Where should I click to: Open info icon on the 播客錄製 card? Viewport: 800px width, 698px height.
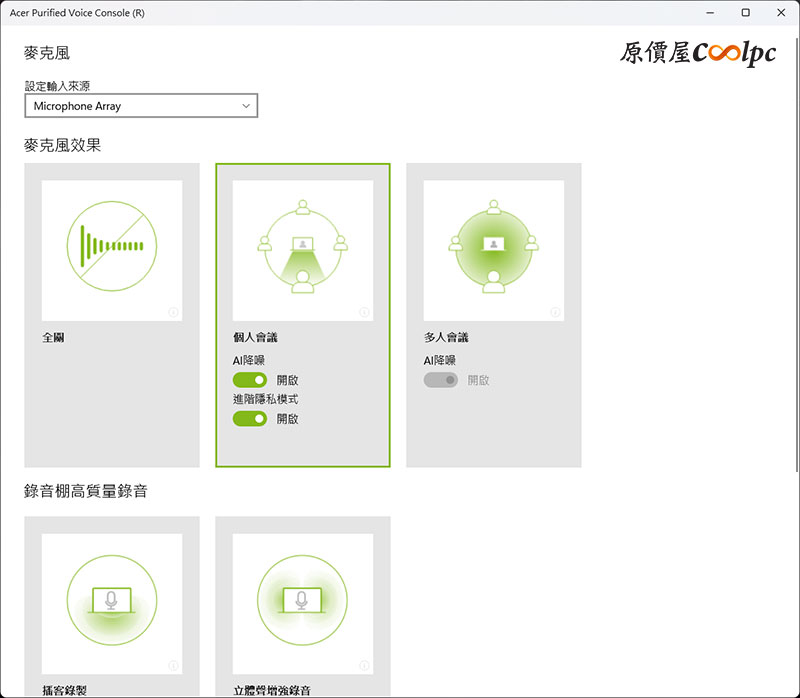(x=173, y=665)
